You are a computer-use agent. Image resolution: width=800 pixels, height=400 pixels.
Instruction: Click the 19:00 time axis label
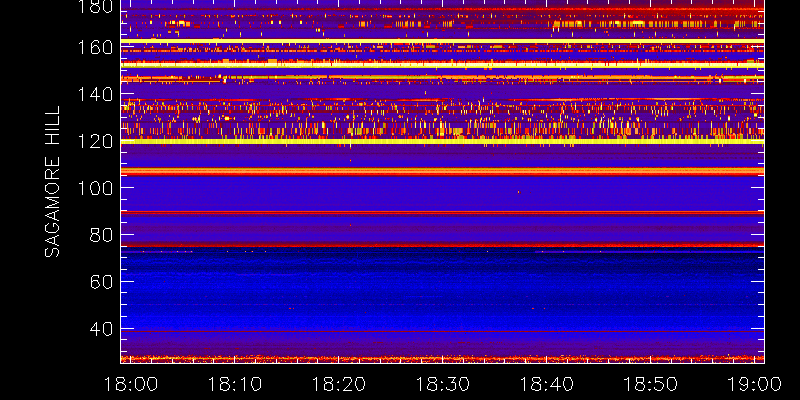pyautogui.click(x=755, y=384)
